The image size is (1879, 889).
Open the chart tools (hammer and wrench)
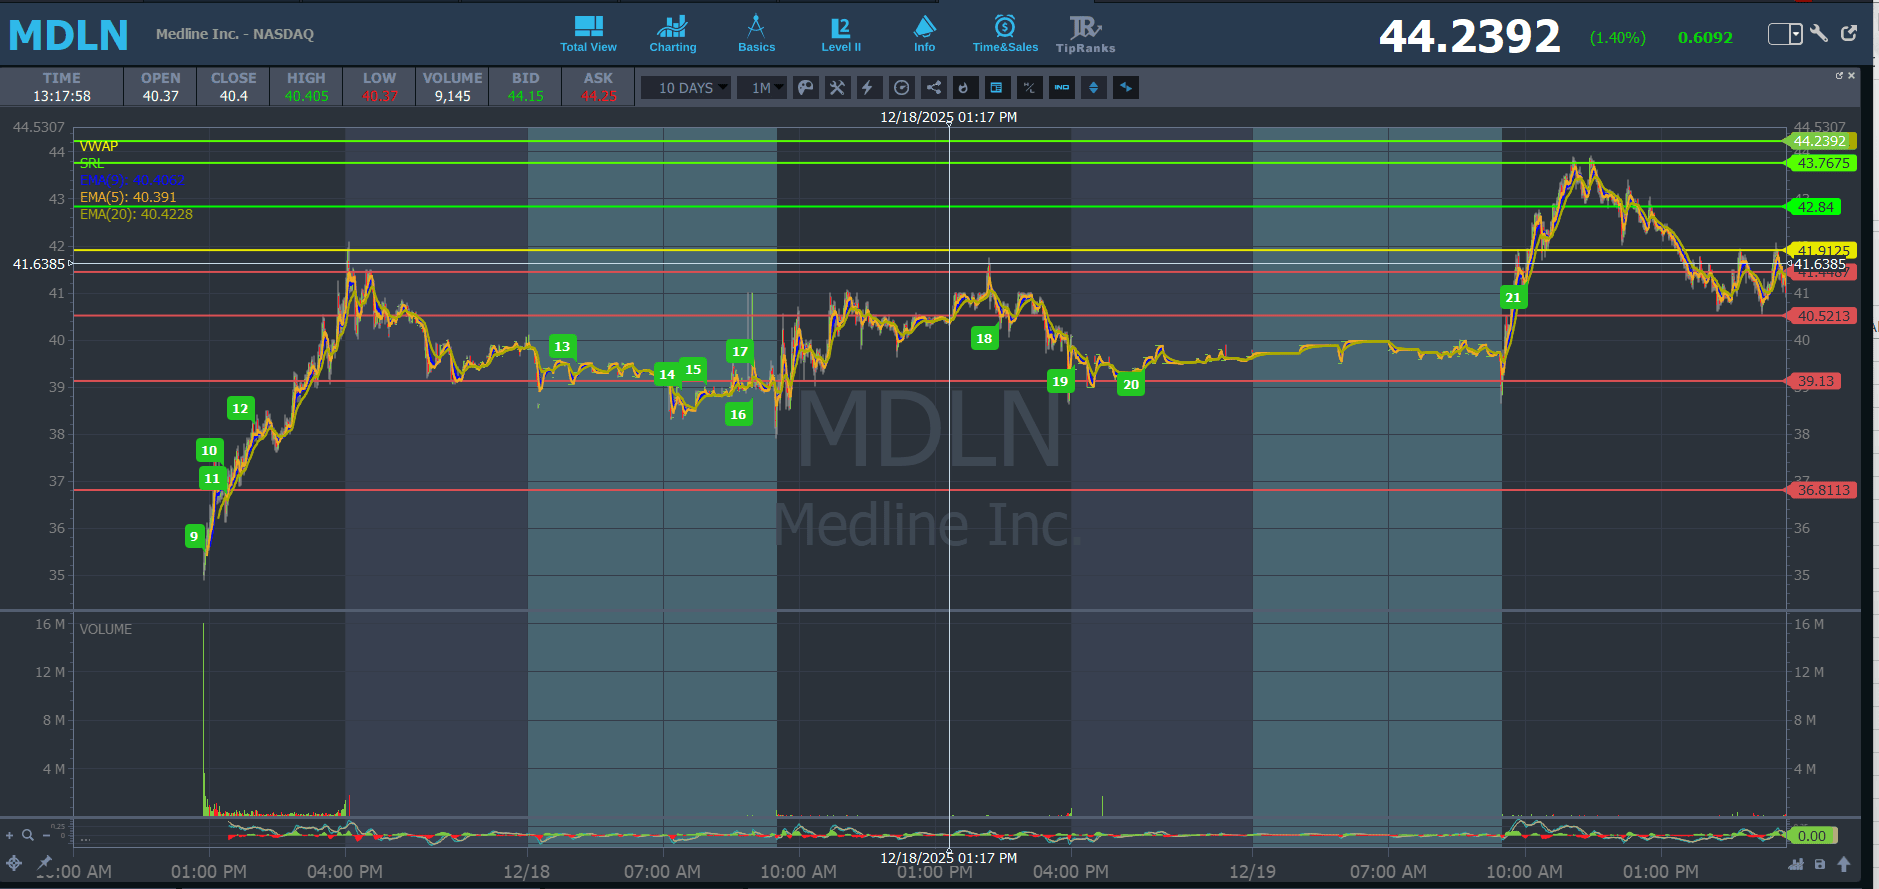(x=837, y=88)
